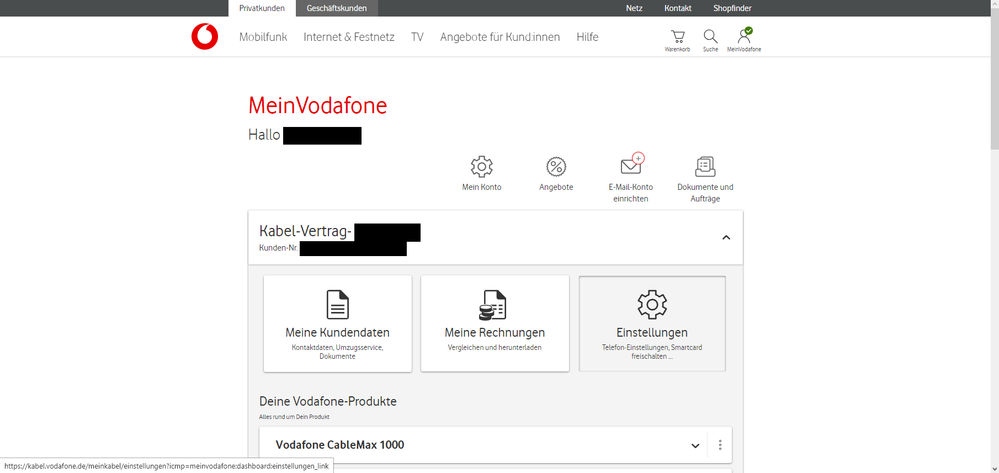This screenshot has width=999, height=473.
Task: Open Mein Konto gear icon
Action: coord(482,167)
